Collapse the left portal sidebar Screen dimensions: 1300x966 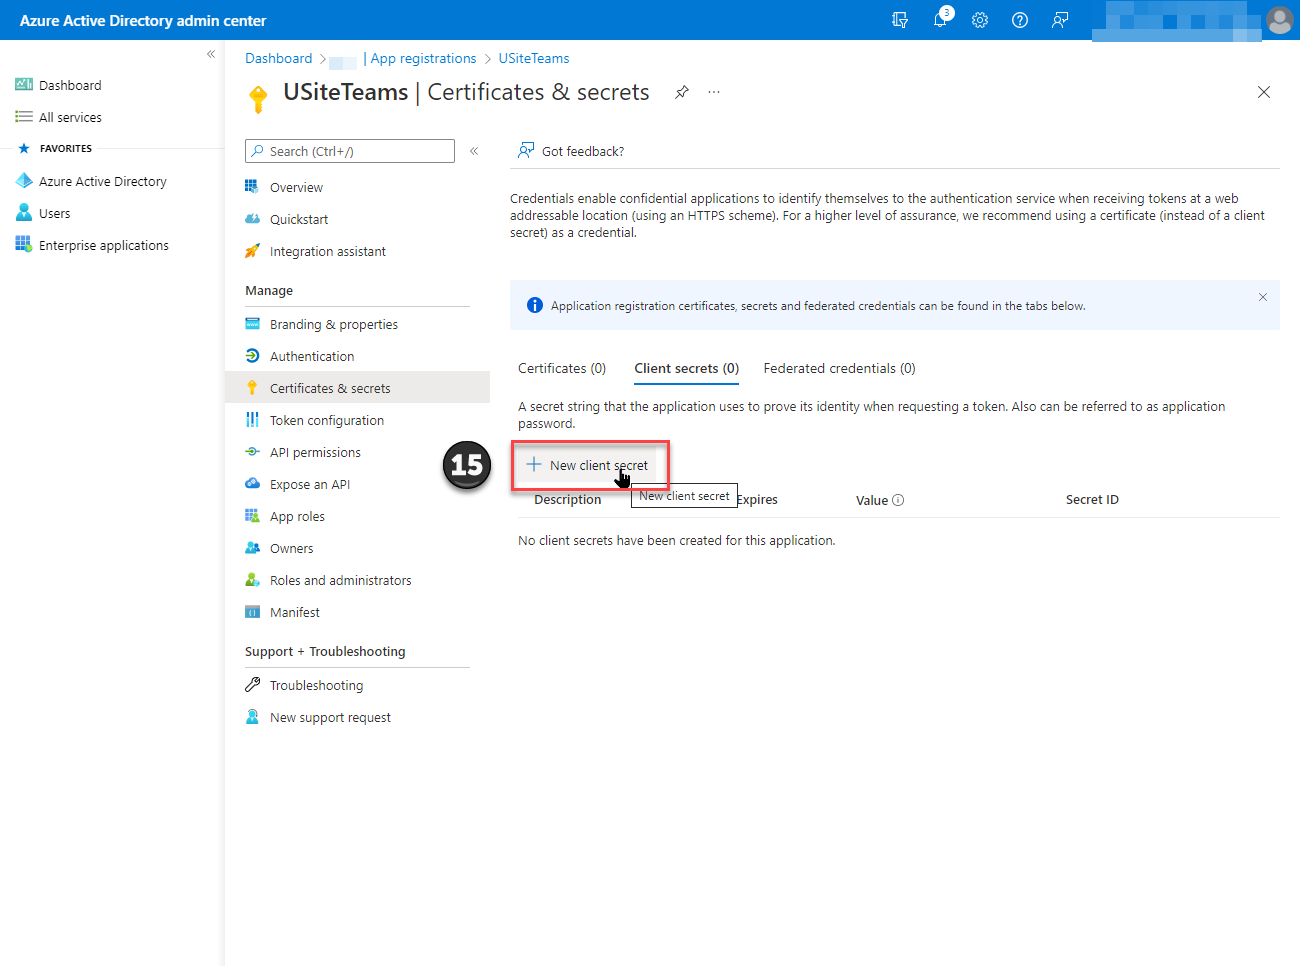[211, 54]
